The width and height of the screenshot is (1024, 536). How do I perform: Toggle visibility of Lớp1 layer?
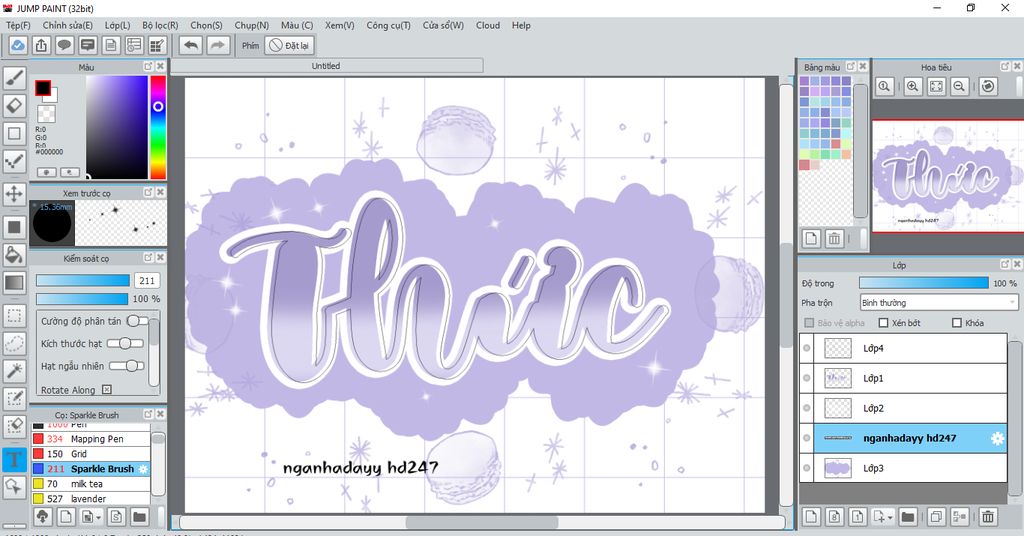[807, 378]
